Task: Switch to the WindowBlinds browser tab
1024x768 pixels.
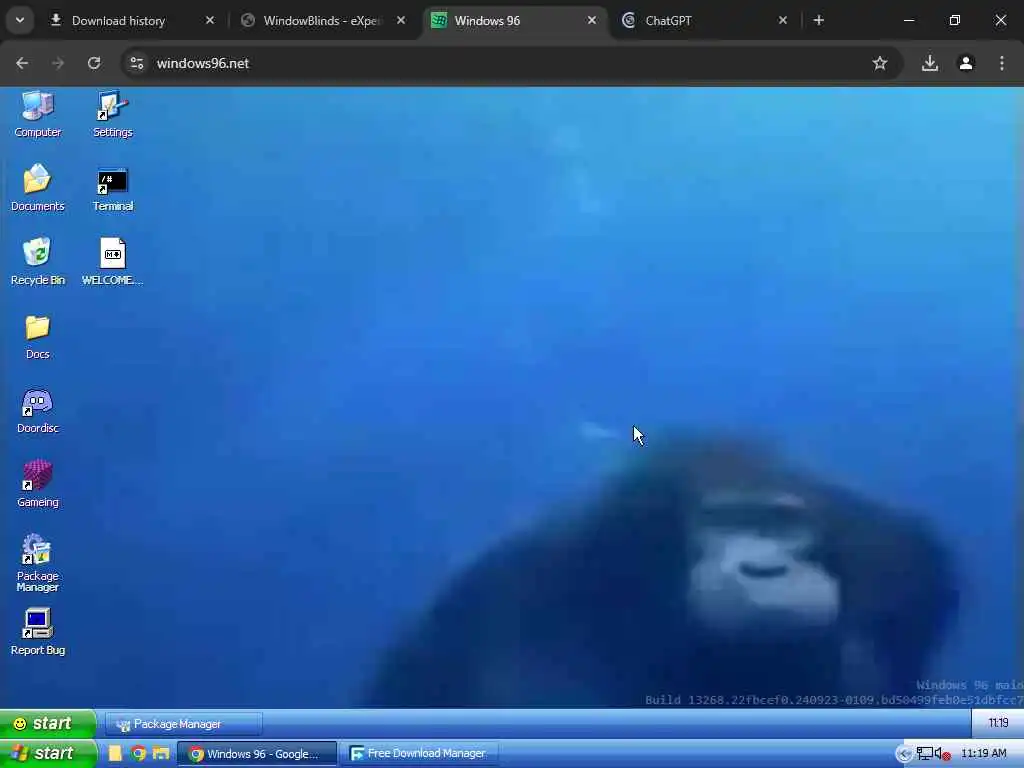Action: 321,21
